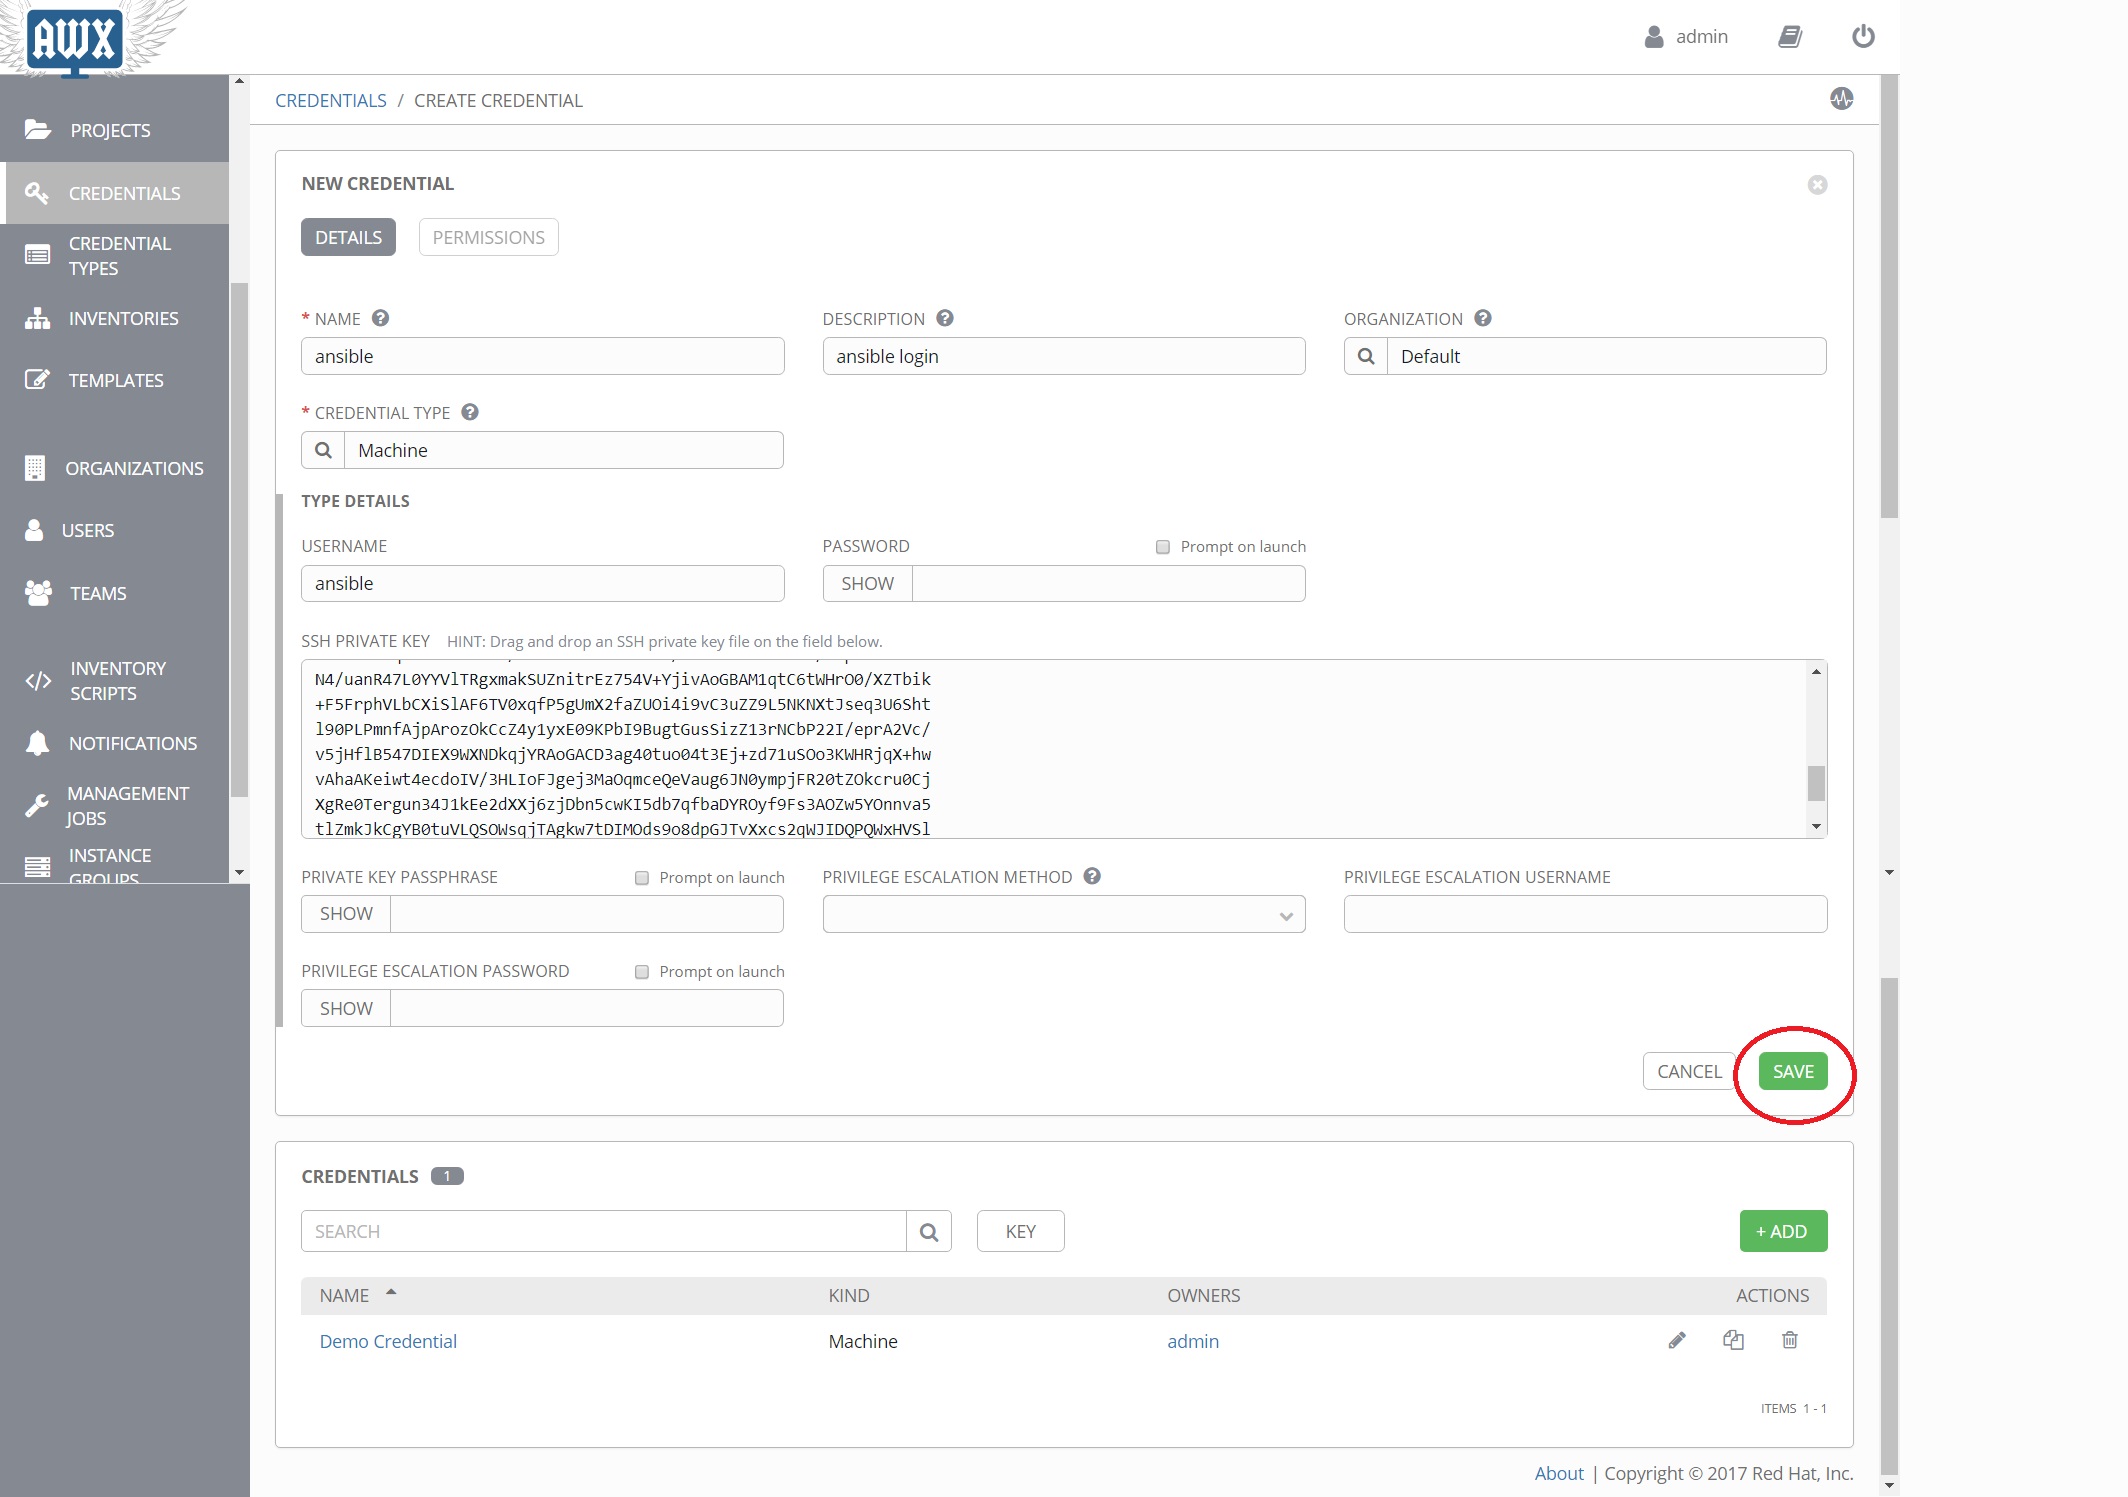Show the Privilege Escalation Password
This screenshot has height=1497, width=2128.
pos(346,1008)
